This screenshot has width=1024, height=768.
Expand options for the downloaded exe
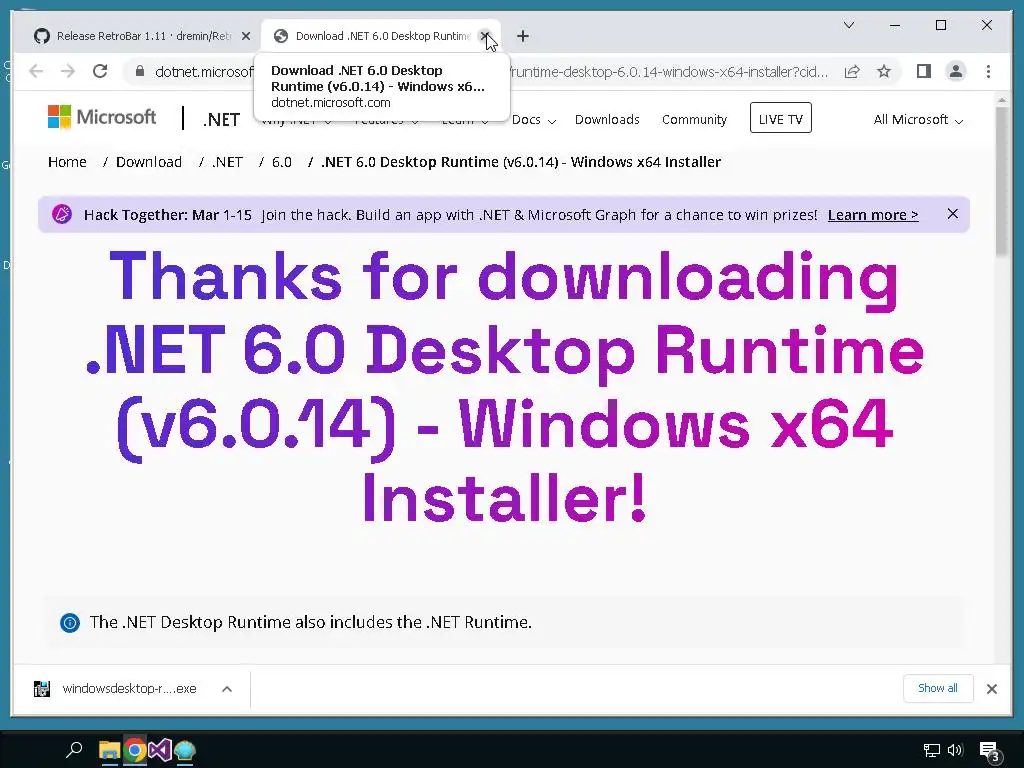point(227,689)
